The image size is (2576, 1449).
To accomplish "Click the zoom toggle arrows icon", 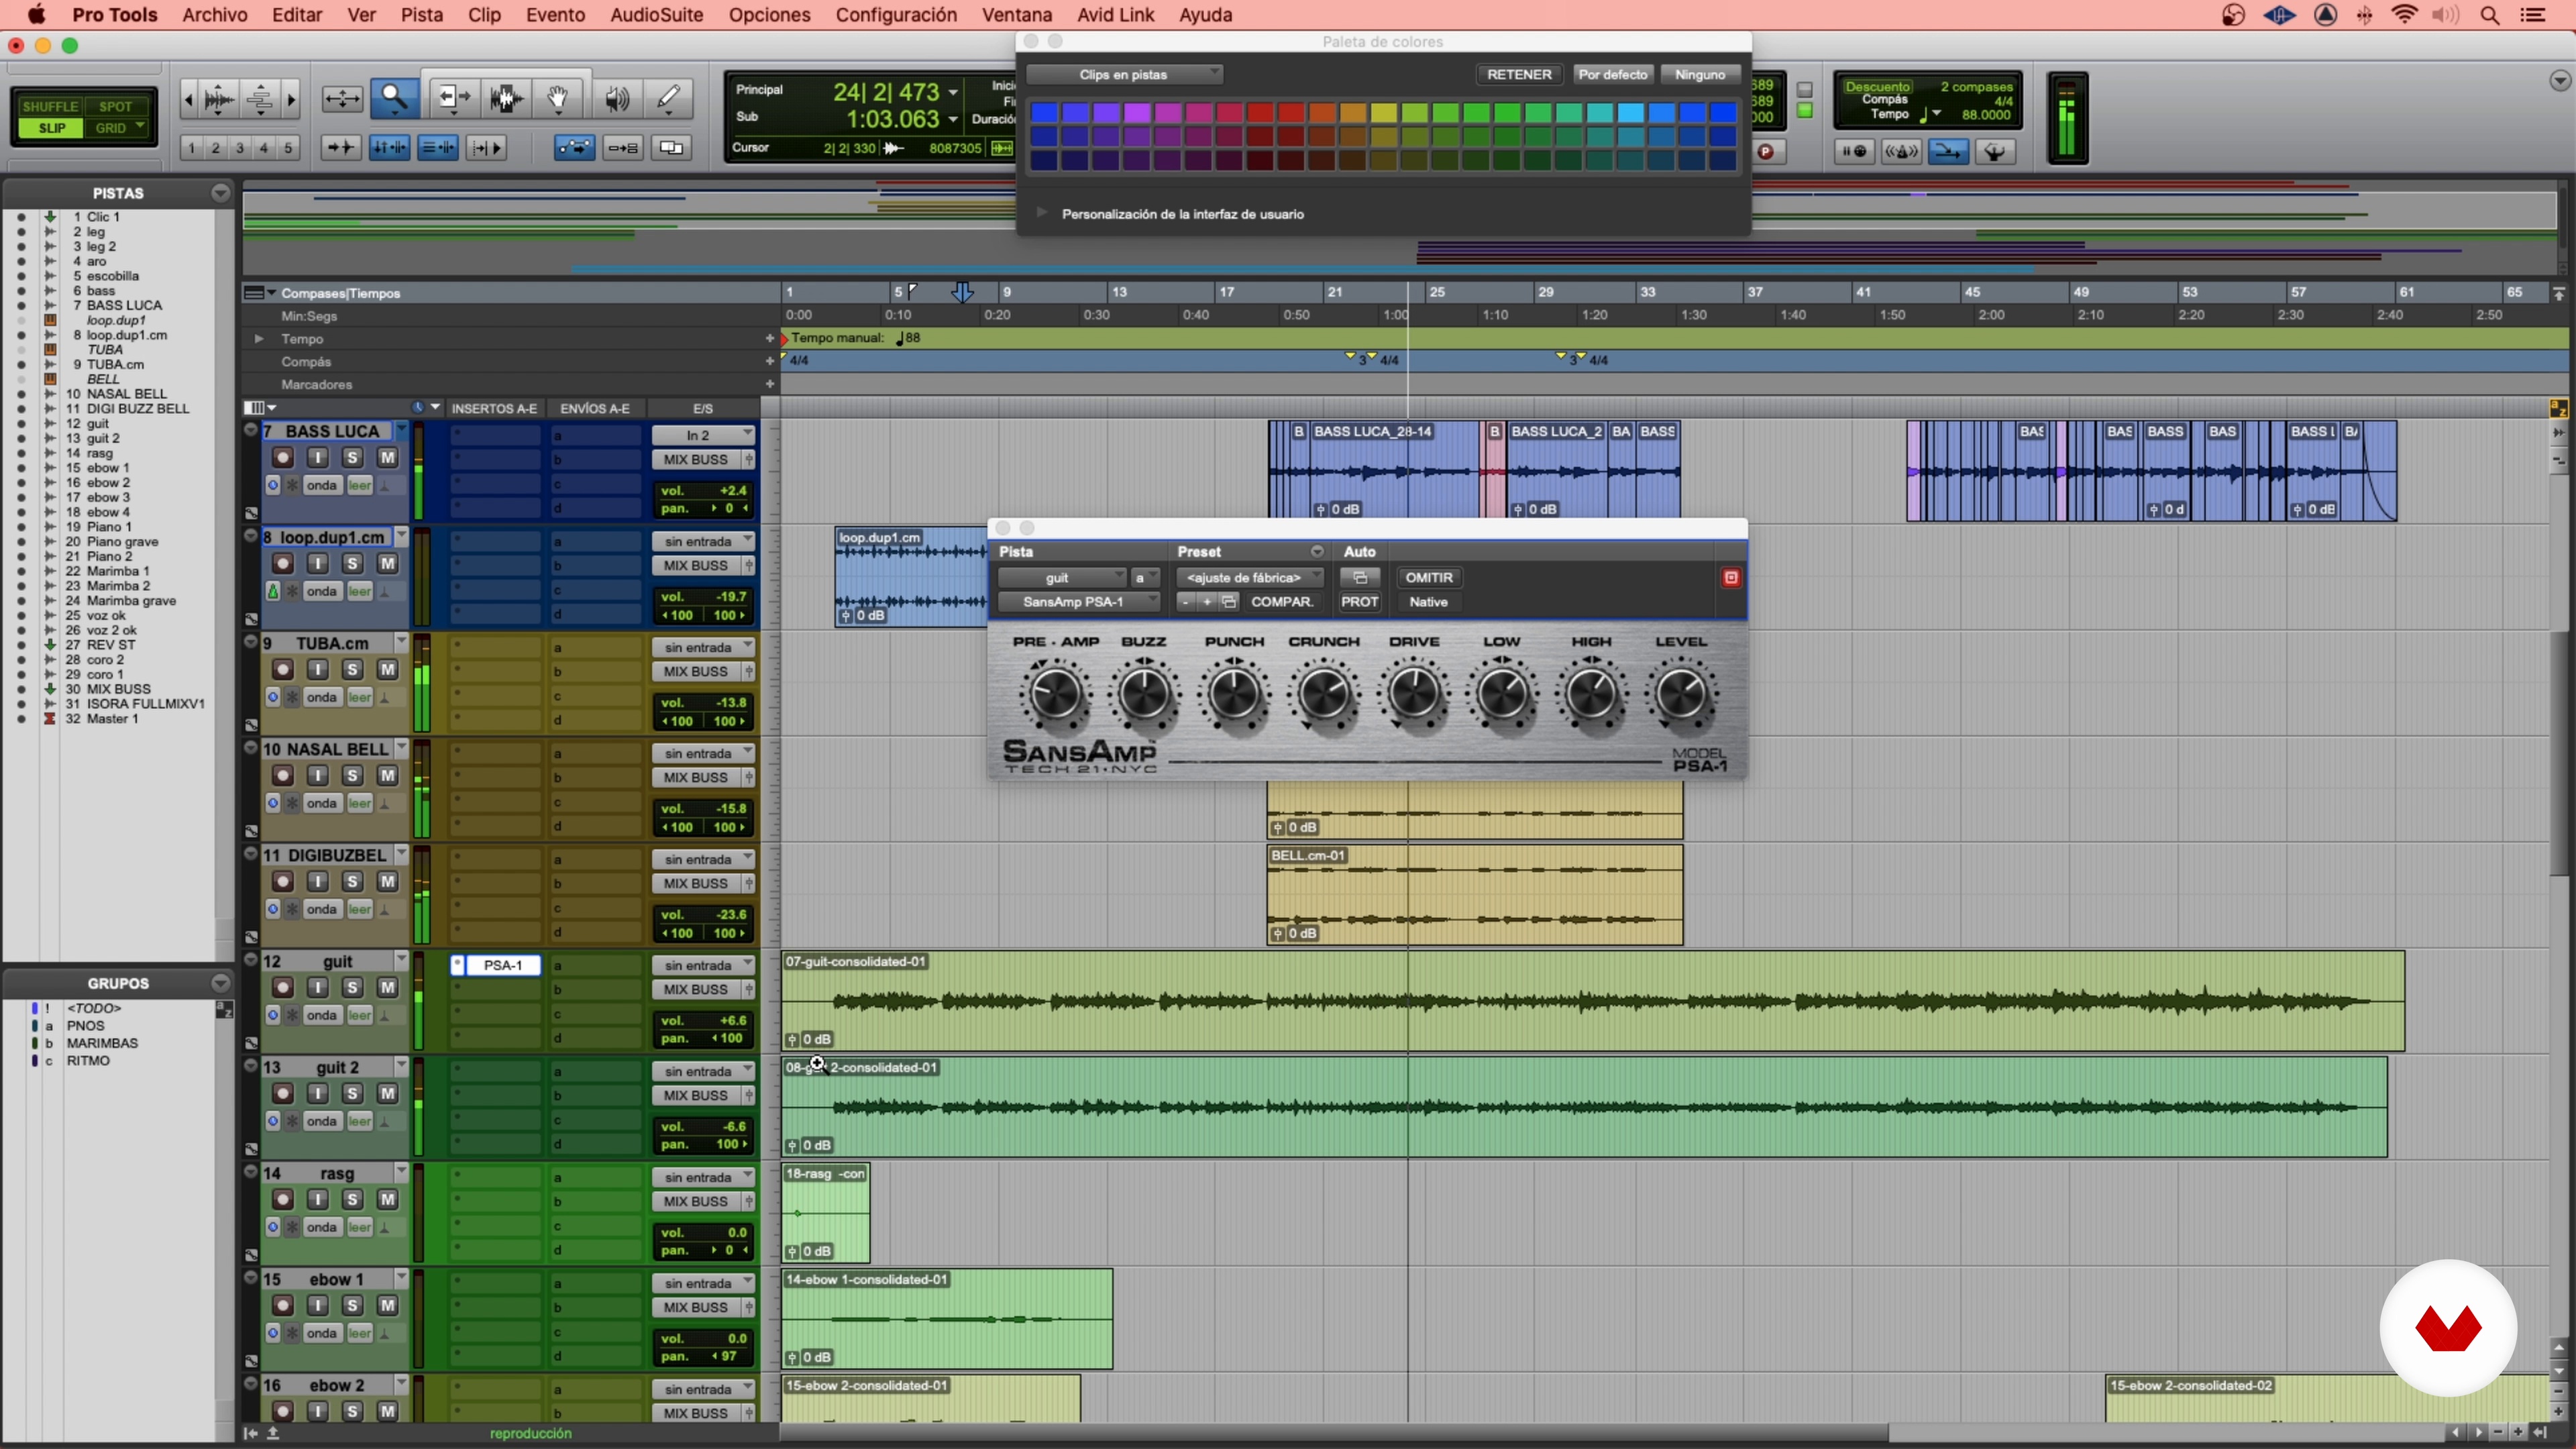I will pos(342,98).
